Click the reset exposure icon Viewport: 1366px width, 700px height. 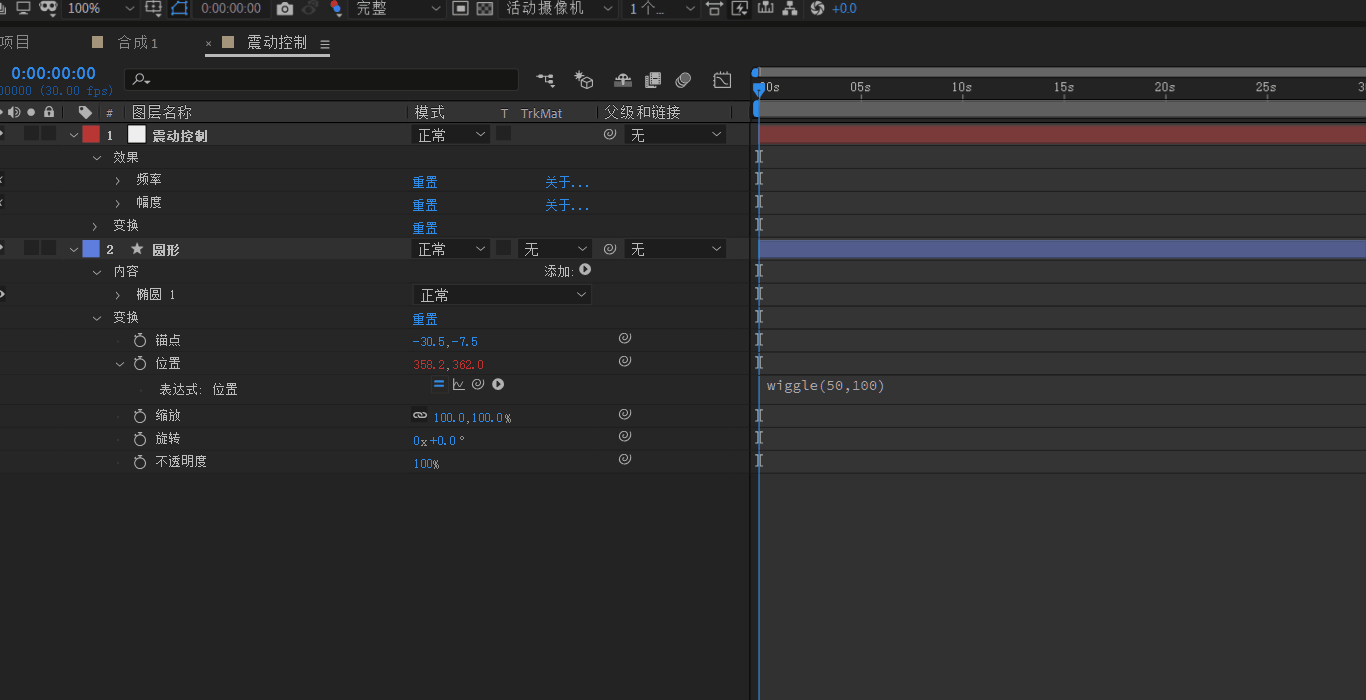(x=817, y=8)
